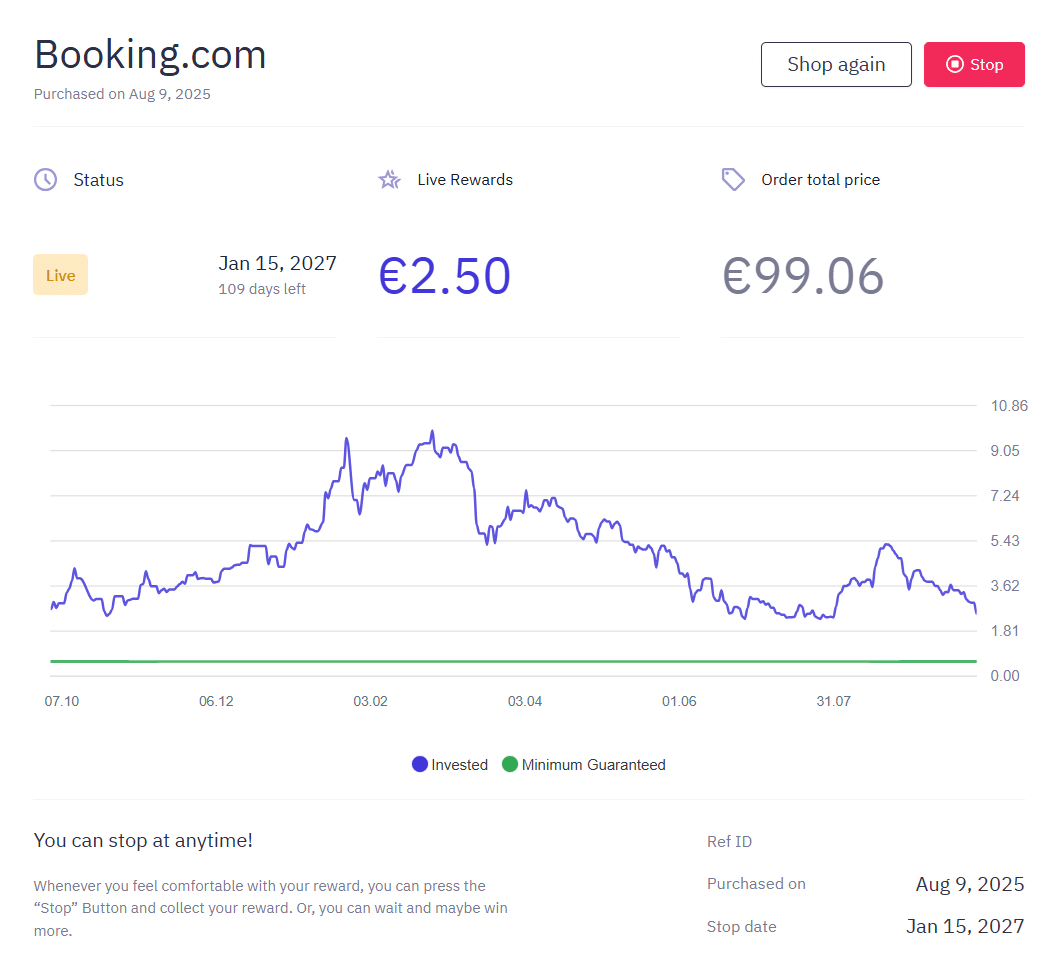Click the 06.12 x-axis date label
The width and height of the screenshot is (1042, 966).
[216, 702]
